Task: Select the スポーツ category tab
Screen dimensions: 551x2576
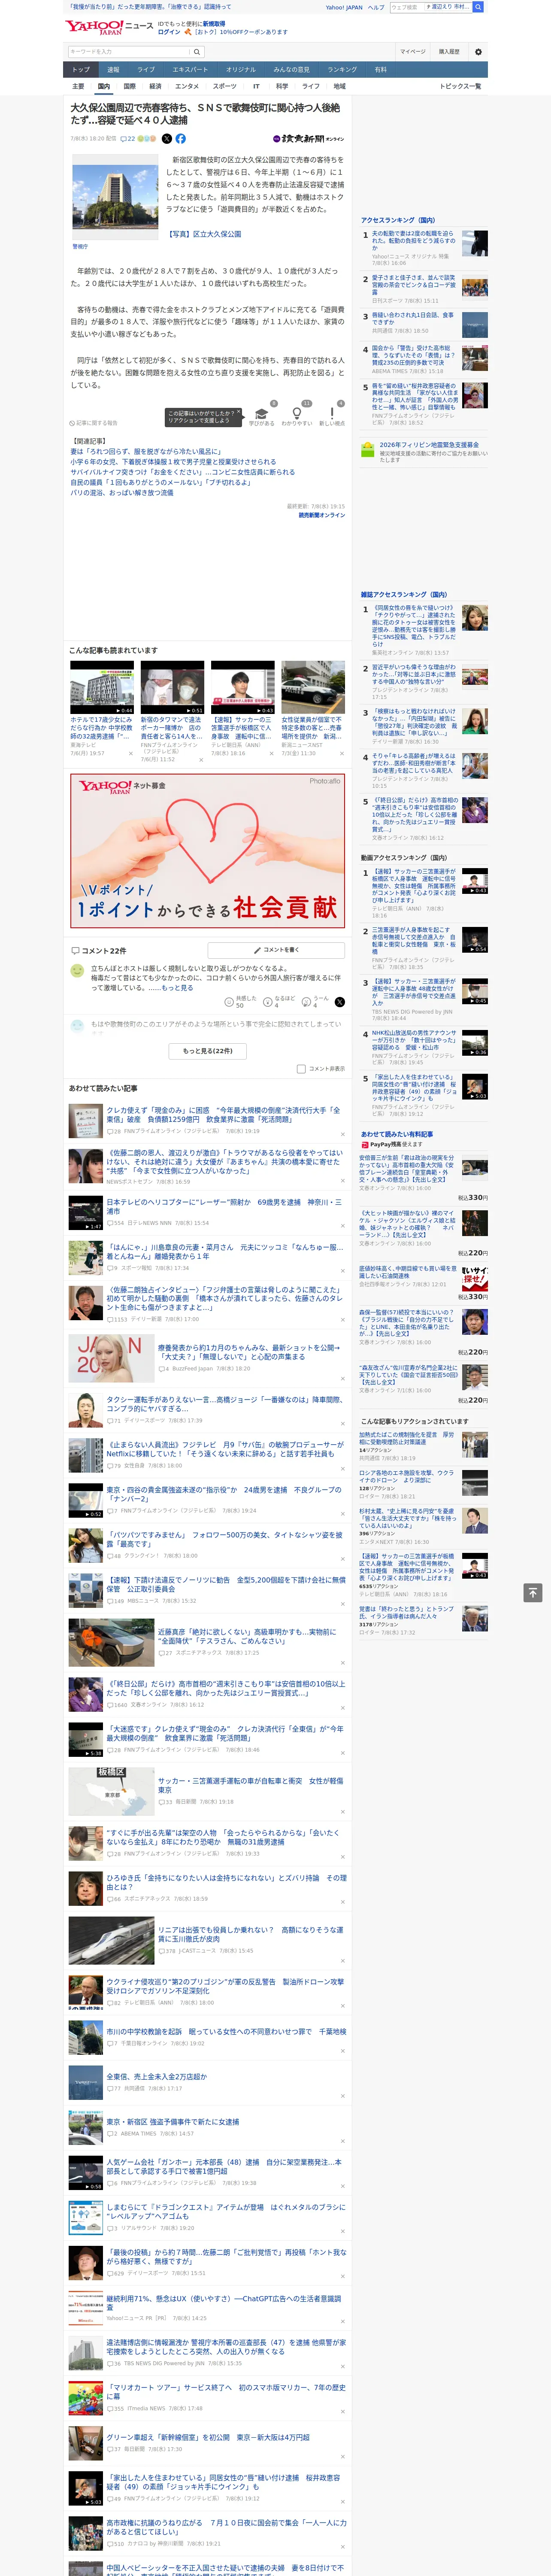Action: (225, 86)
